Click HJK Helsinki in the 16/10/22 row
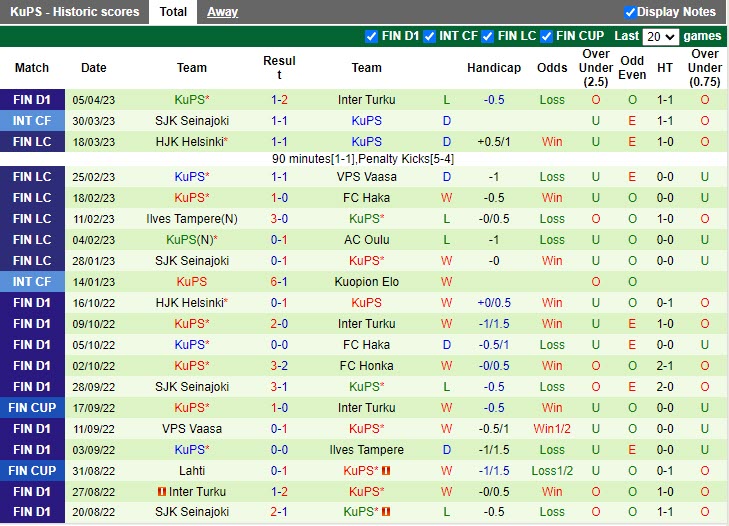The width and height of the screenshot is (729, 526). click(190, 303)
